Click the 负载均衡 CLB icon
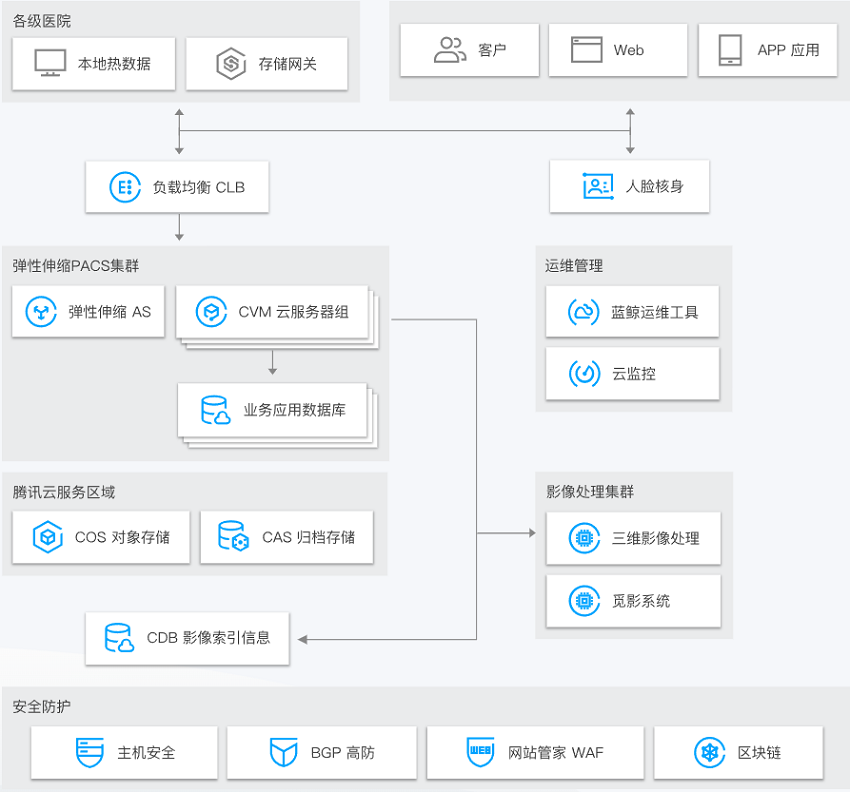 (125, 187)
